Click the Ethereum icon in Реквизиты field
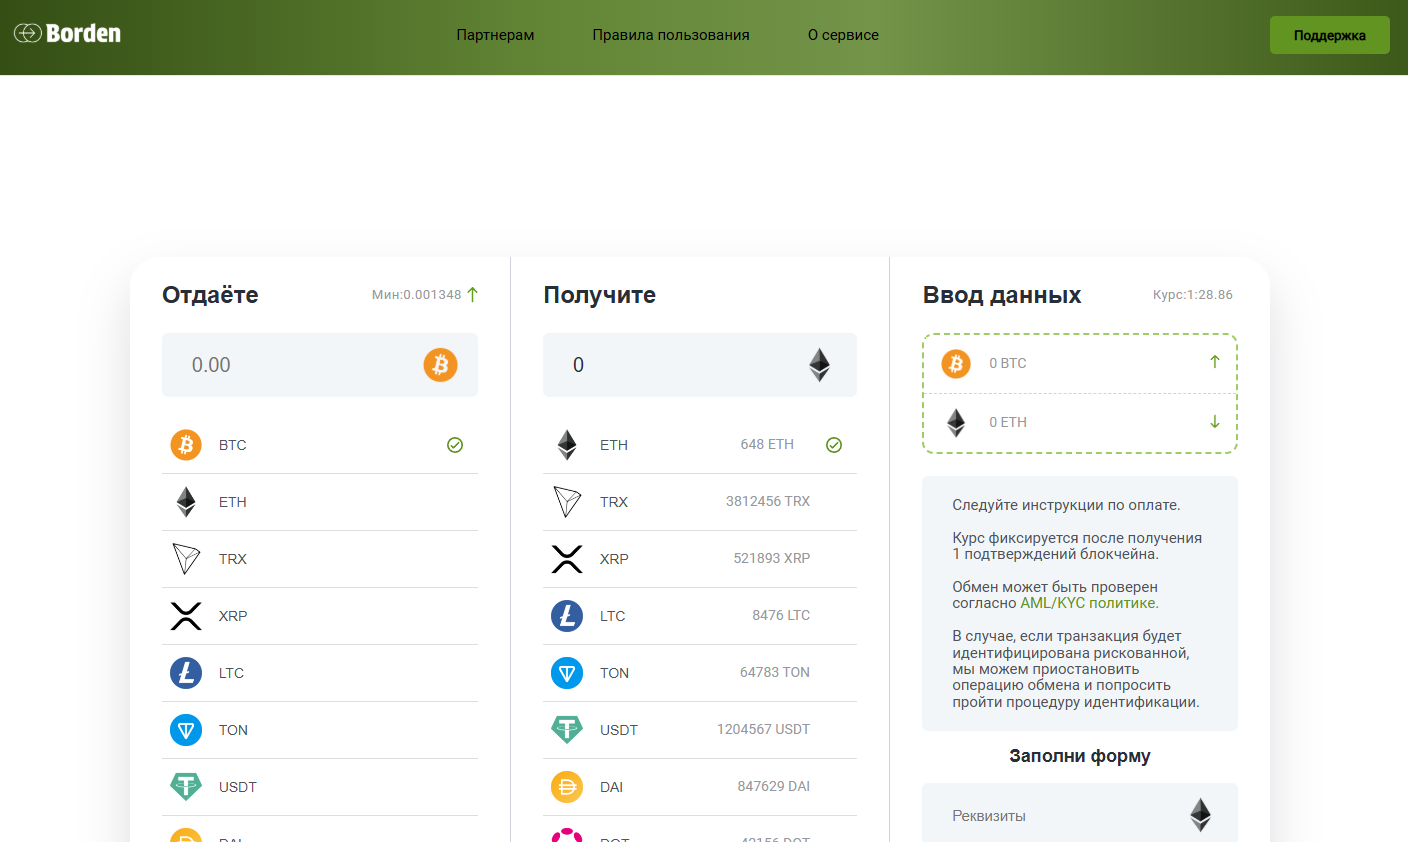This screenshot has height=842, width=1408. coord(1200,815)
